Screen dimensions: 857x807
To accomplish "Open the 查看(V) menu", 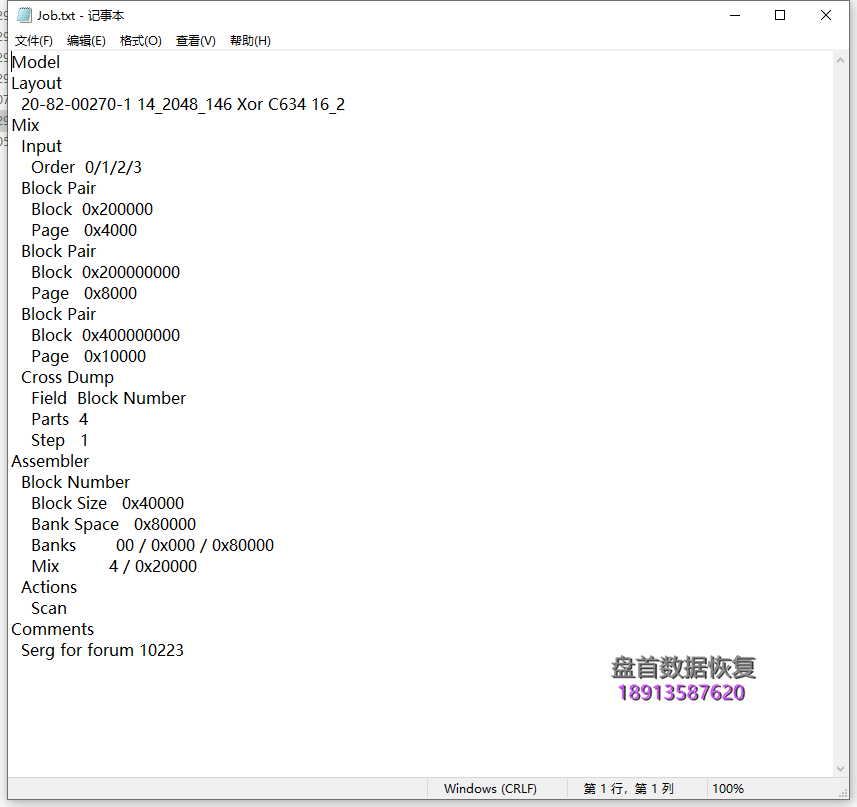I will (196, 41).
